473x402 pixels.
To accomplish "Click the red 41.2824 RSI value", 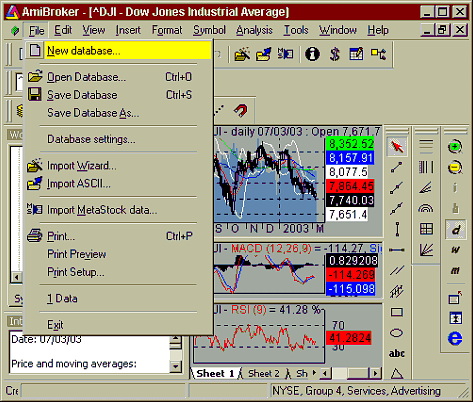I will point(349,338).
